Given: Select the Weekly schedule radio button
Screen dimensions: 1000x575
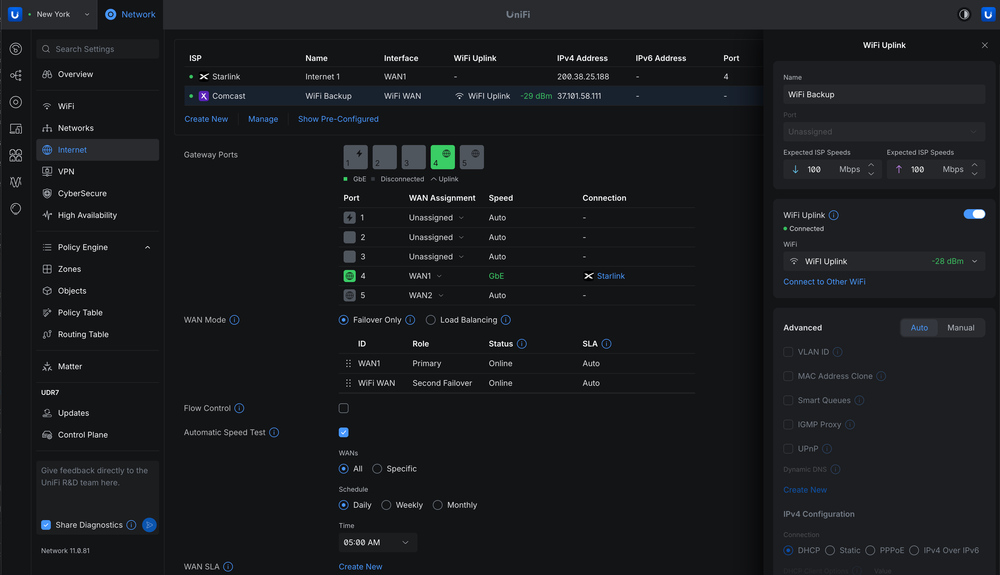Looking at the screenshot, I should [386, 505].
